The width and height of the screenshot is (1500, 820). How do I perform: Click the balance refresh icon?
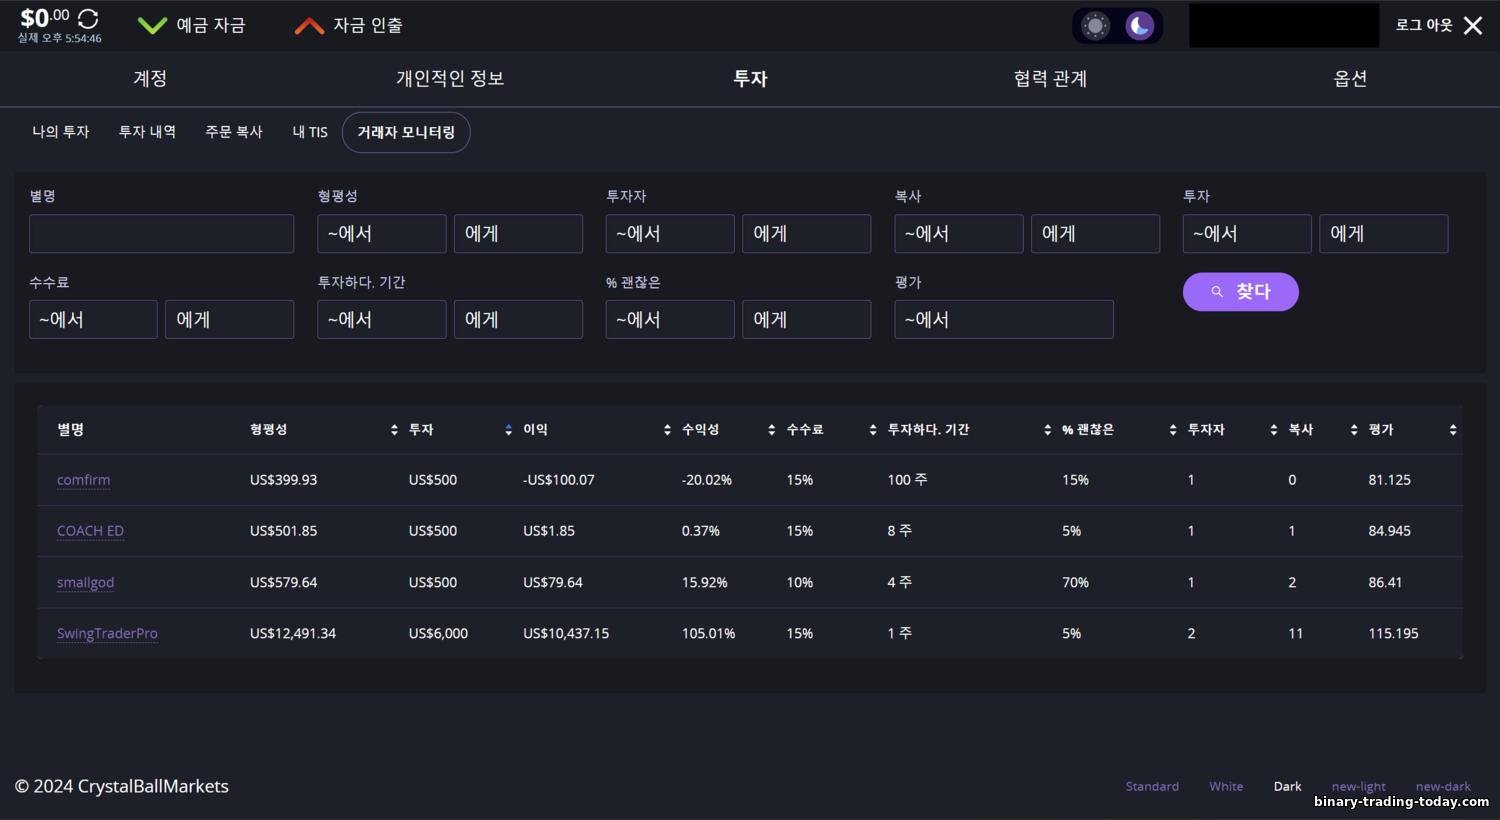point(88,18)
